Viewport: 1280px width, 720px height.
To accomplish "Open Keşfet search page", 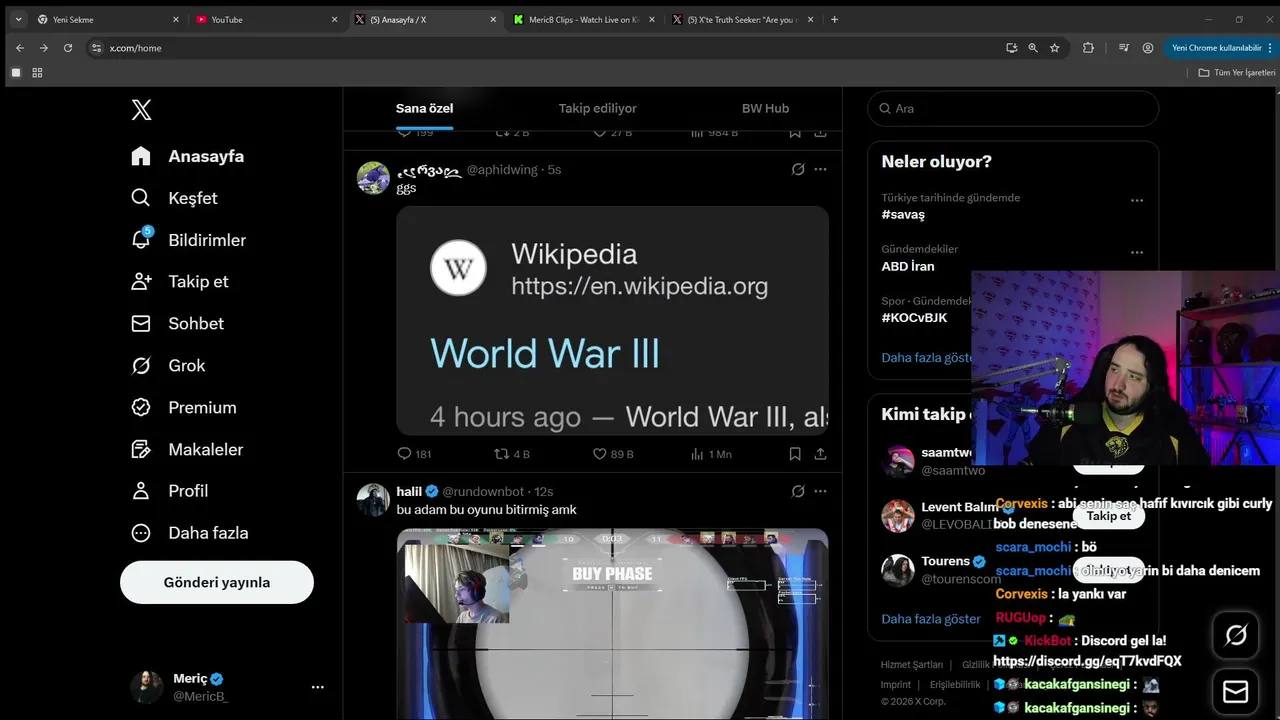I will coord(175,198).
